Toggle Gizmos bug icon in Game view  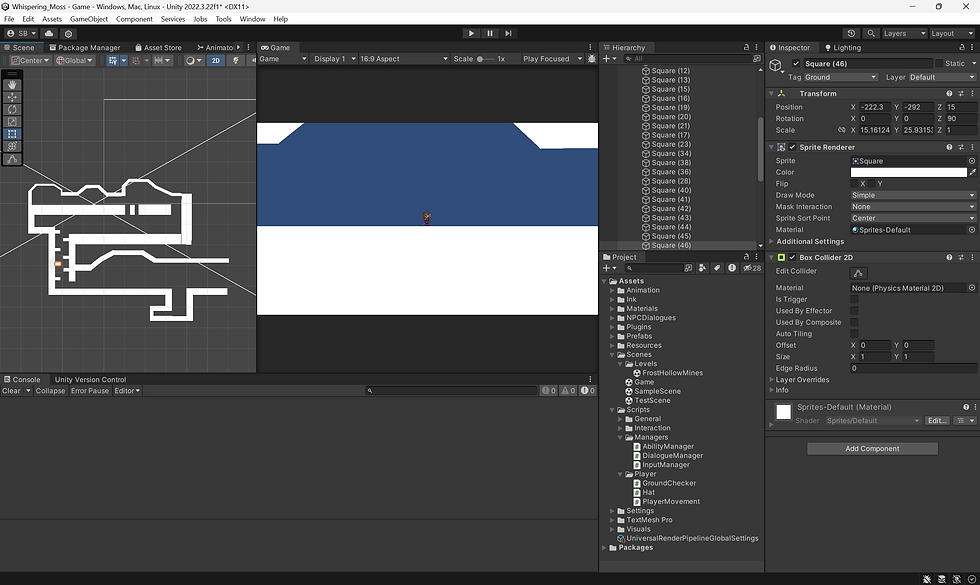coord(592,59)
